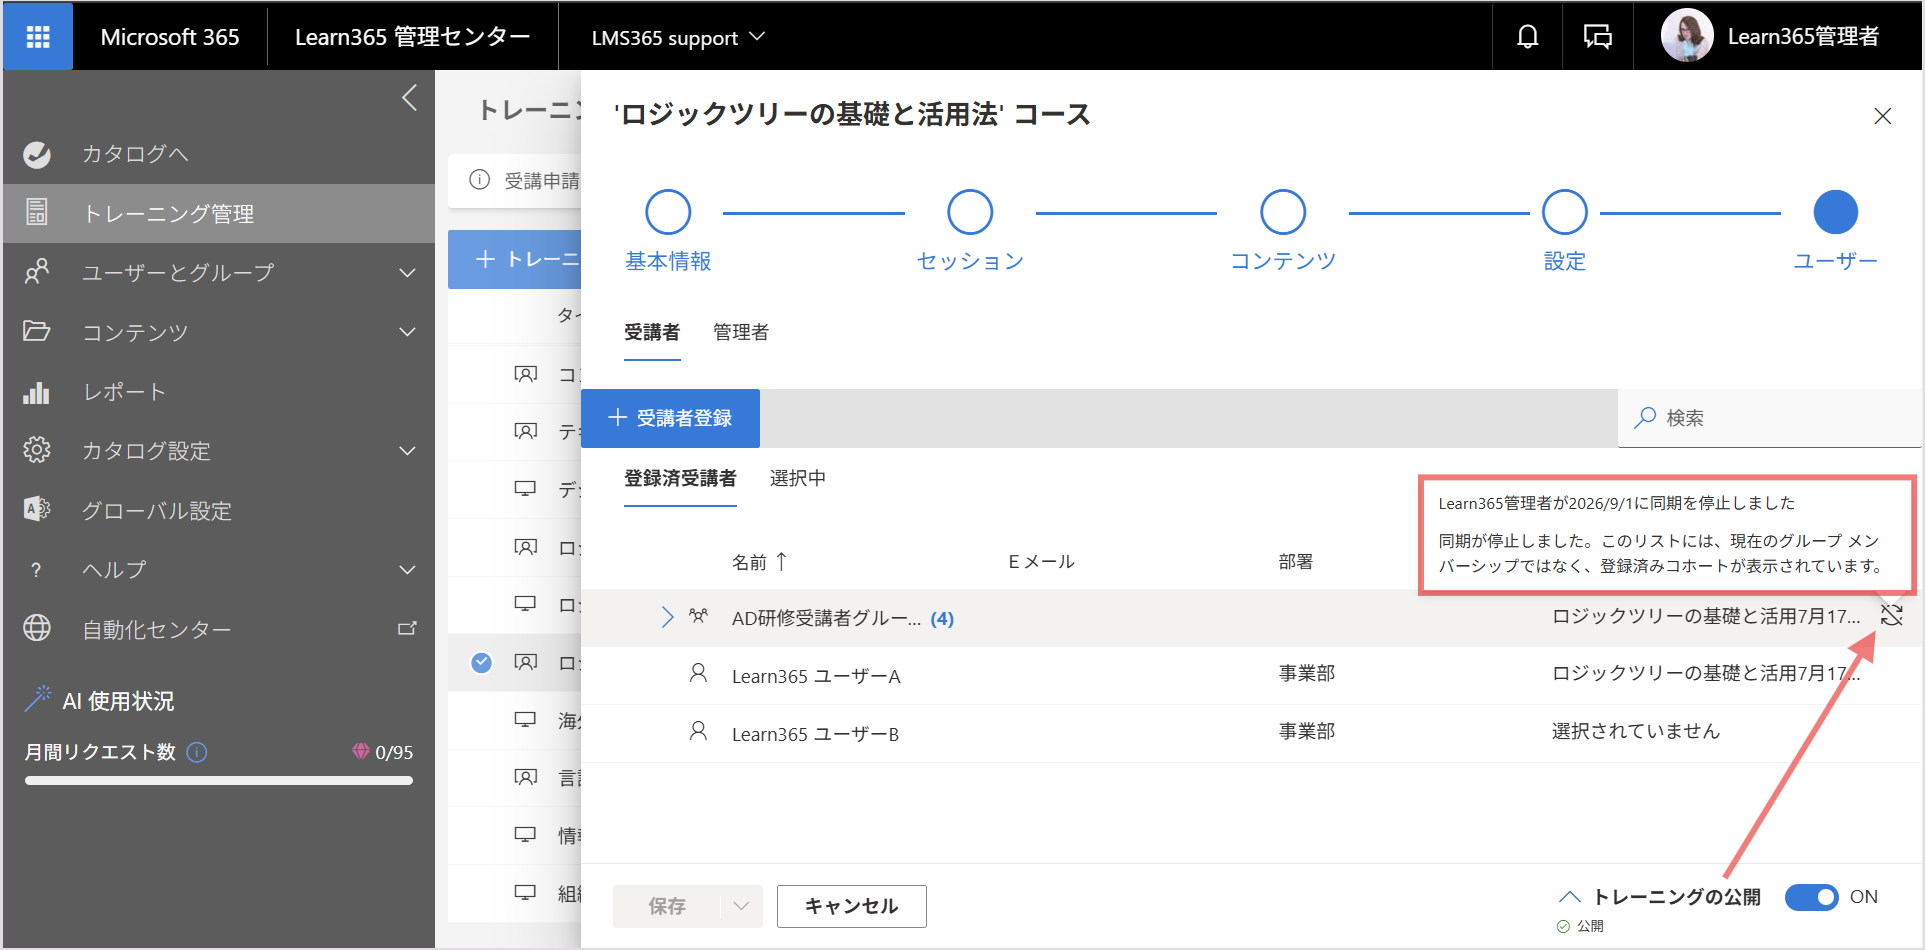Select the セッション step circle
This screenshot has height=950, width=1925.
pos(970,212)
